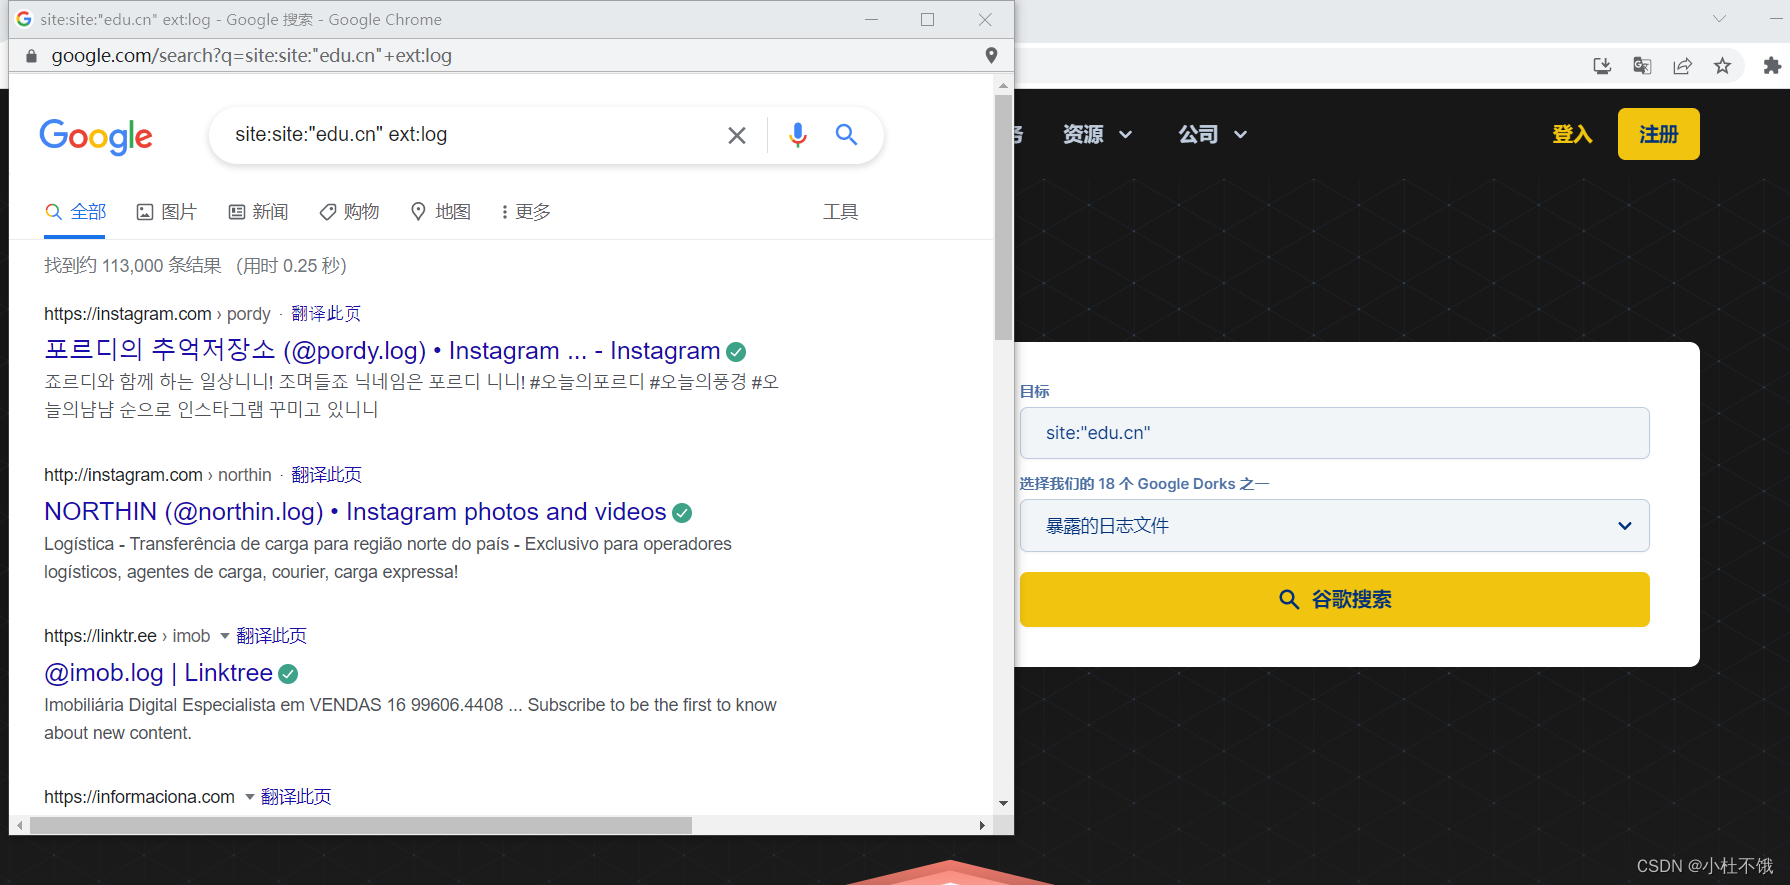Click the https://instagram.com › pordy URL text
The width and height of the screenshot is (1790, 885).
[x=157, y=314]
